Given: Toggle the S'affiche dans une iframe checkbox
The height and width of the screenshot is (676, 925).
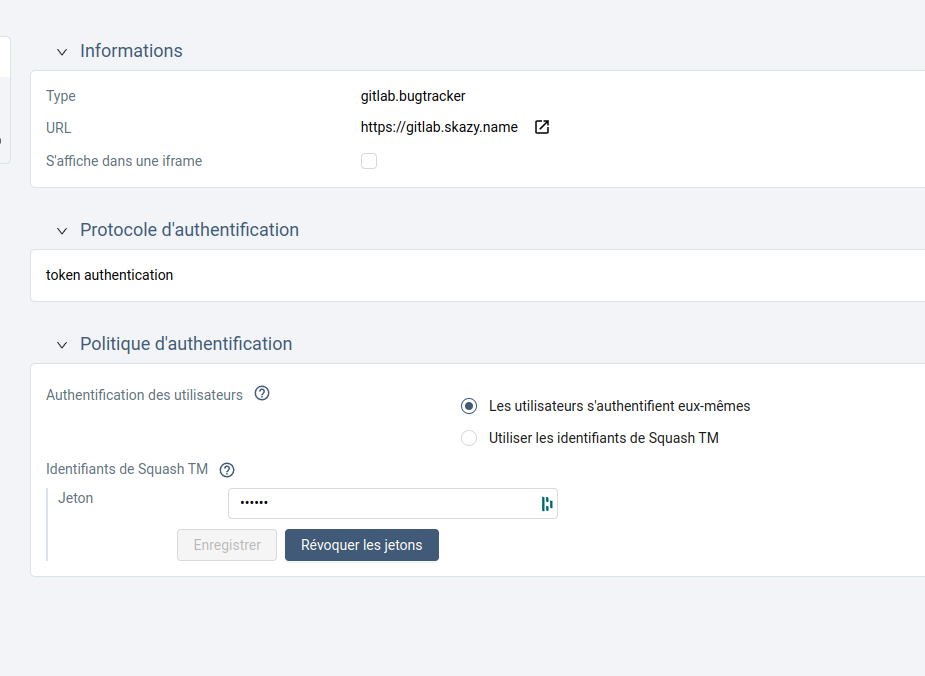Looking at the screenshot, I should tap(369, 161).
